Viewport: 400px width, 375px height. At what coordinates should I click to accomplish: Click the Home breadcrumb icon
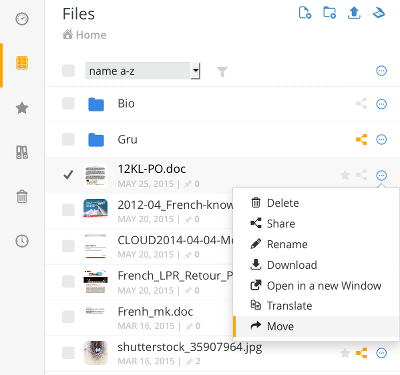(68, 34)
